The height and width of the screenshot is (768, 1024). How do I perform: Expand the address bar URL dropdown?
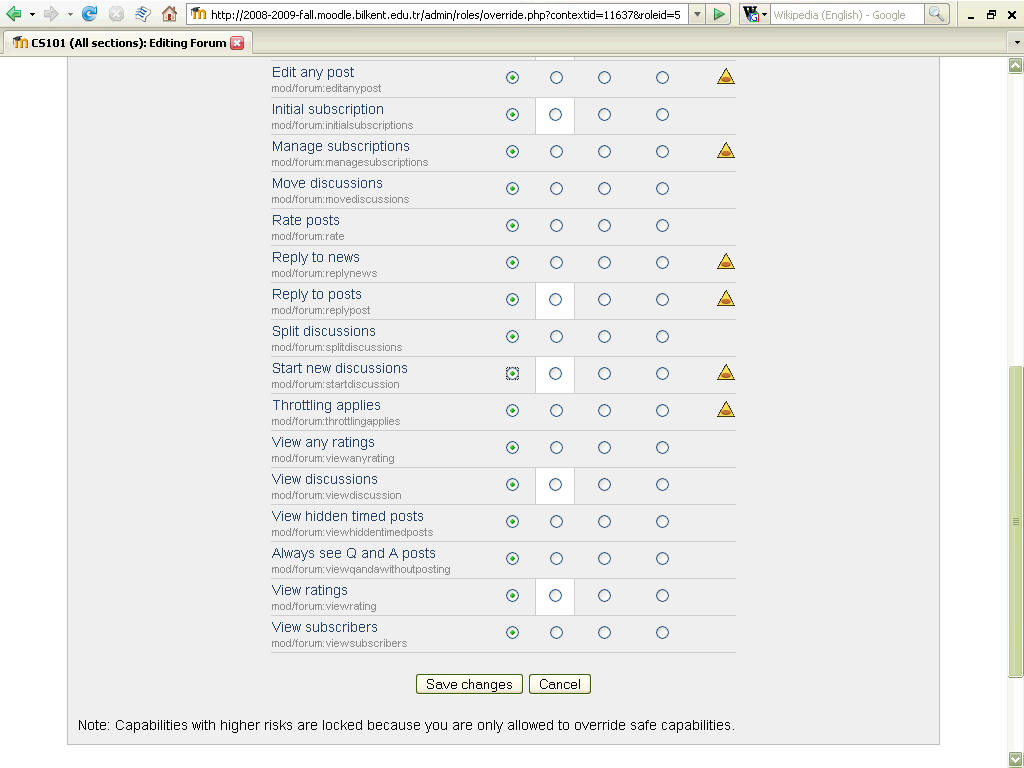[697, 14]
